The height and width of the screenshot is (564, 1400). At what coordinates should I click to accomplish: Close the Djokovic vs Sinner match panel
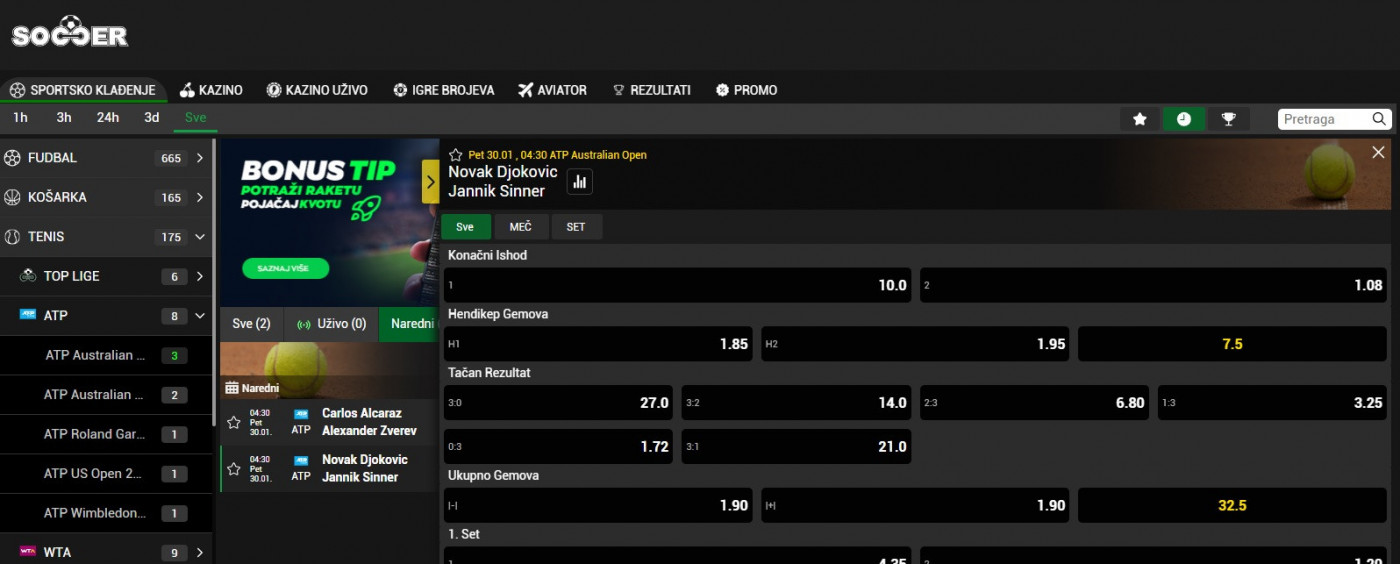1378,152
